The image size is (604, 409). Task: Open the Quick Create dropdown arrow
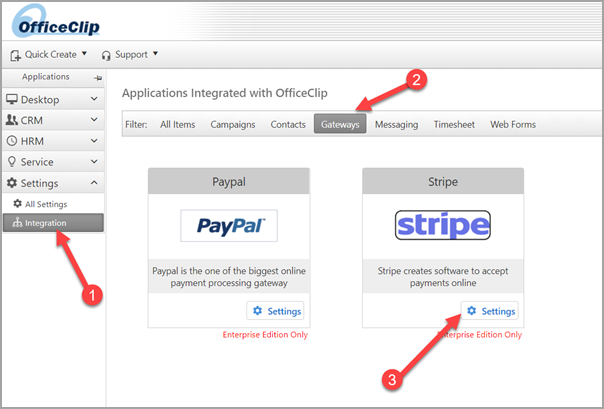click(x=84, y=54)
